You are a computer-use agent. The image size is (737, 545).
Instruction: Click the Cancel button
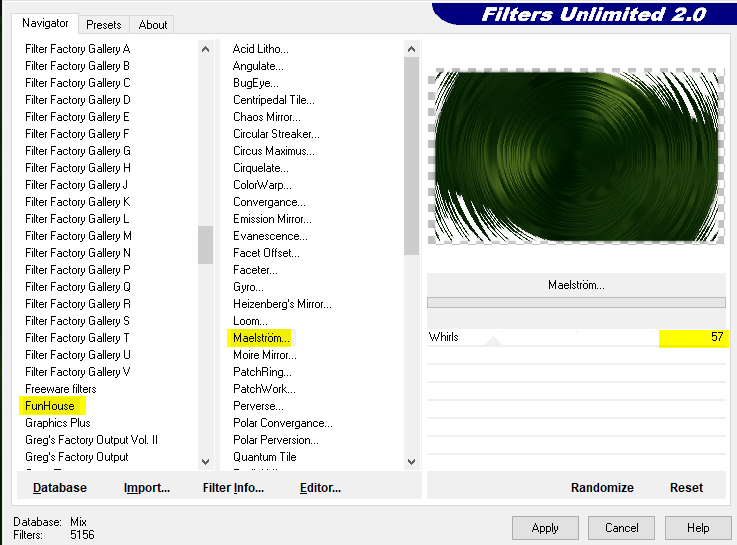point(621,528)
